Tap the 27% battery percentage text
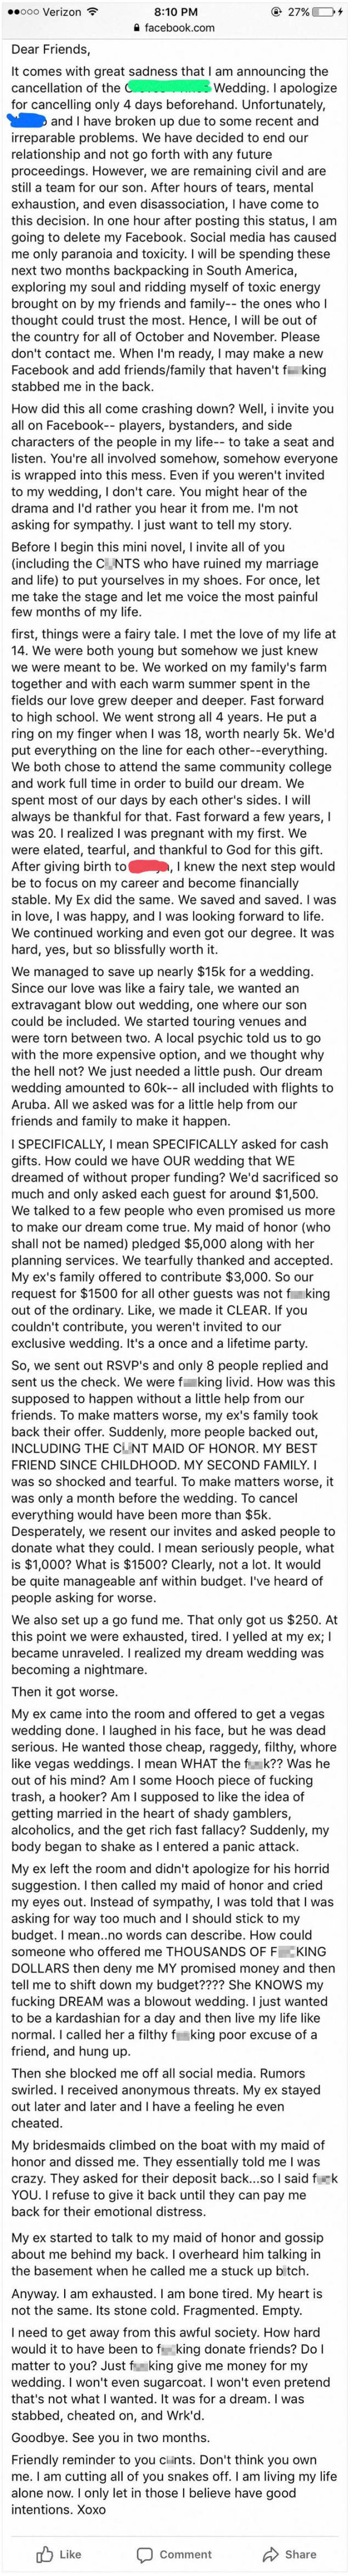 point(299,11)
